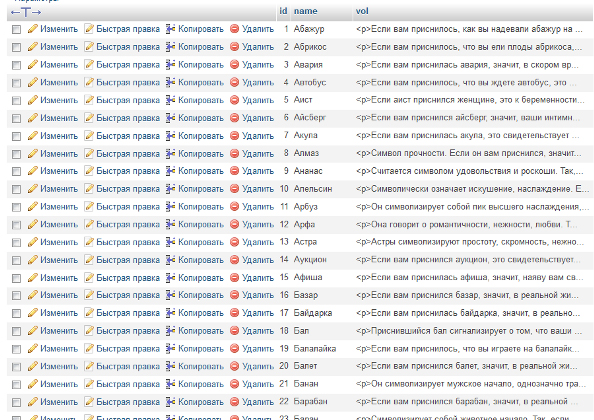Click Быстрая правка link in Аист row
The height and width of the screenshot is (420, 594).
click(128, 100)
